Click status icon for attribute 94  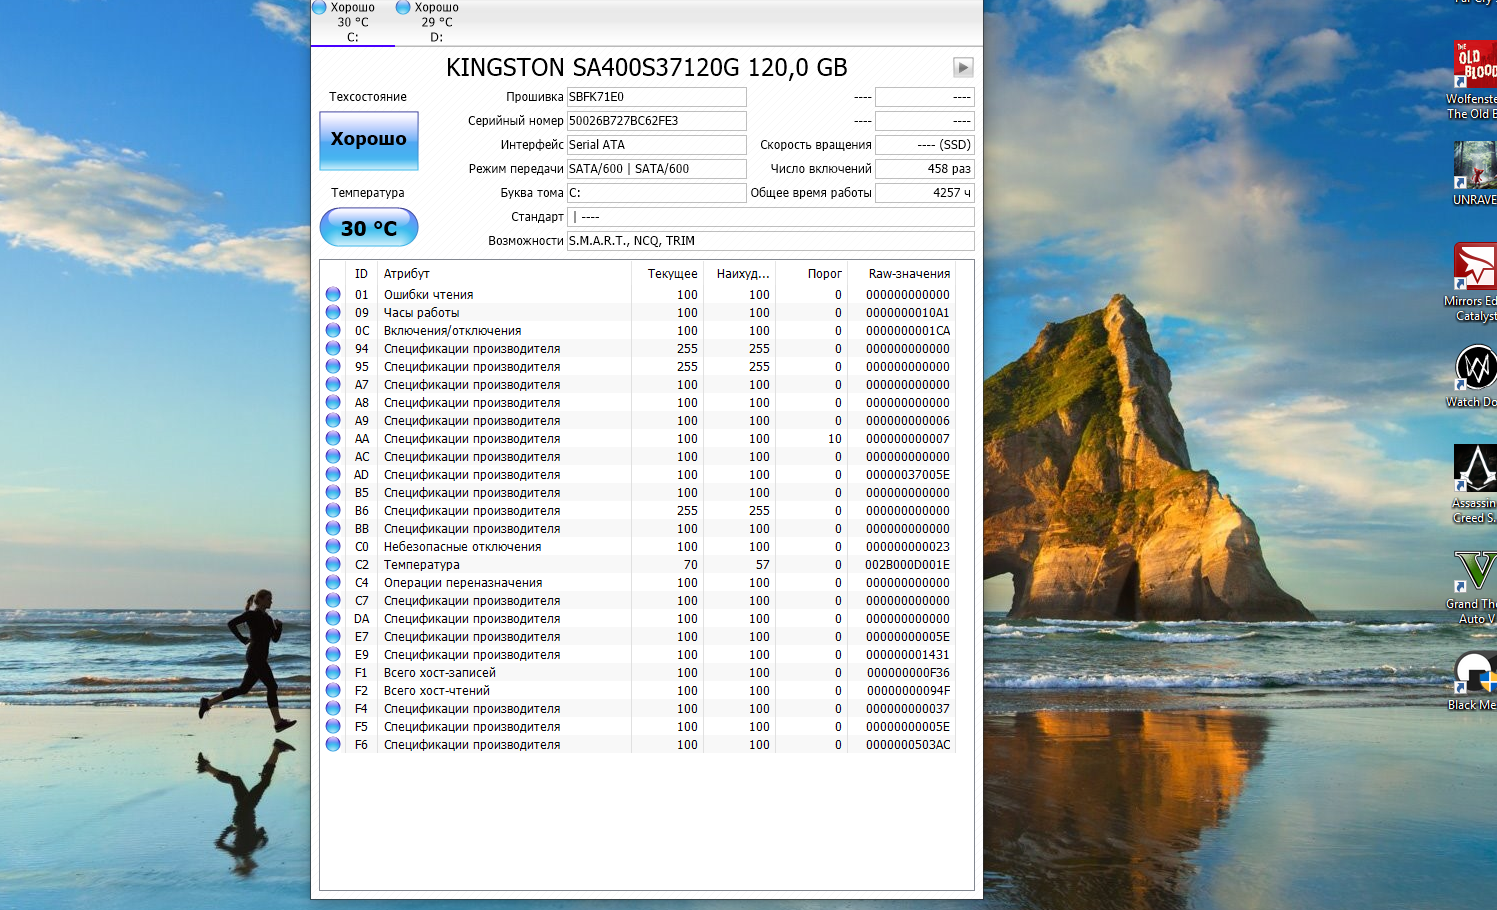pos(333,349)
